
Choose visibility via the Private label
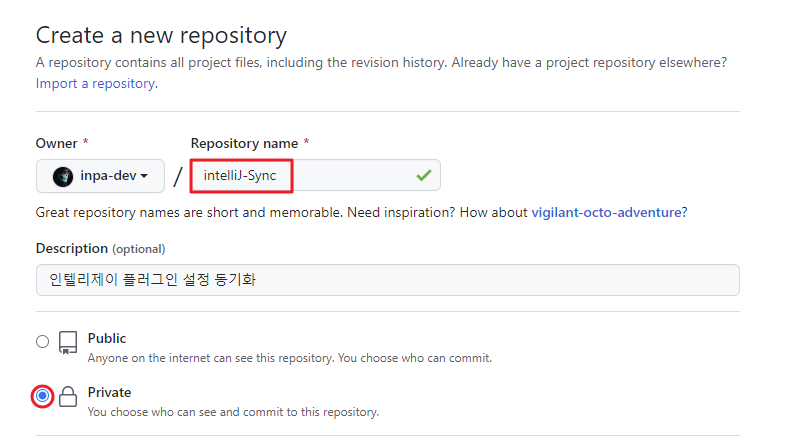pos(109,392)
